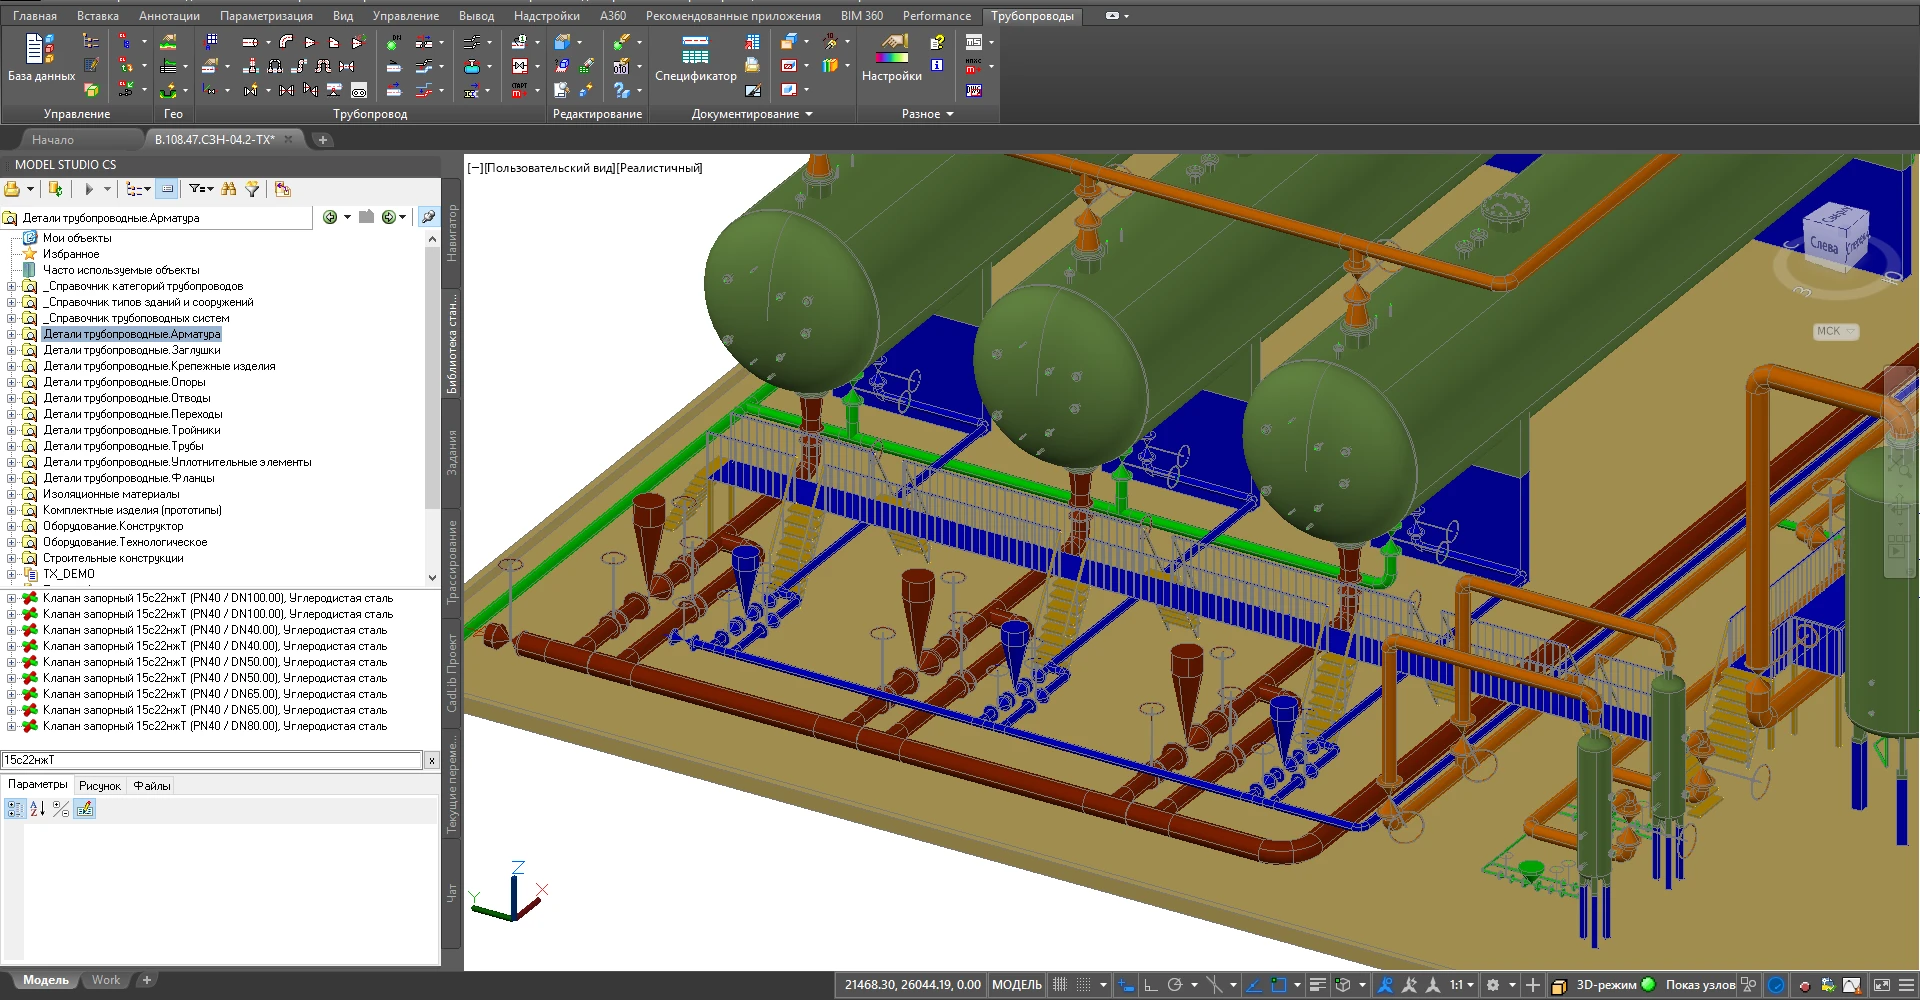Click the green back navigation arrow

330,217
